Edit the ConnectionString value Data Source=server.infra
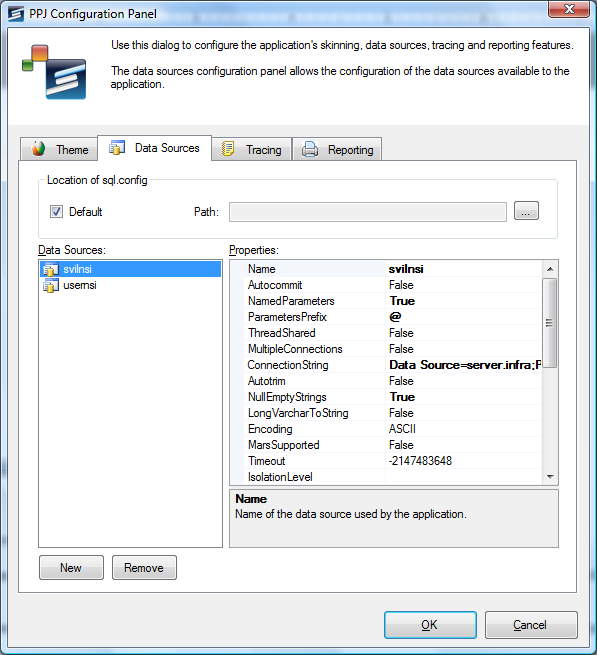This screenshot has height=655, width=597. (x=464, y=365)
